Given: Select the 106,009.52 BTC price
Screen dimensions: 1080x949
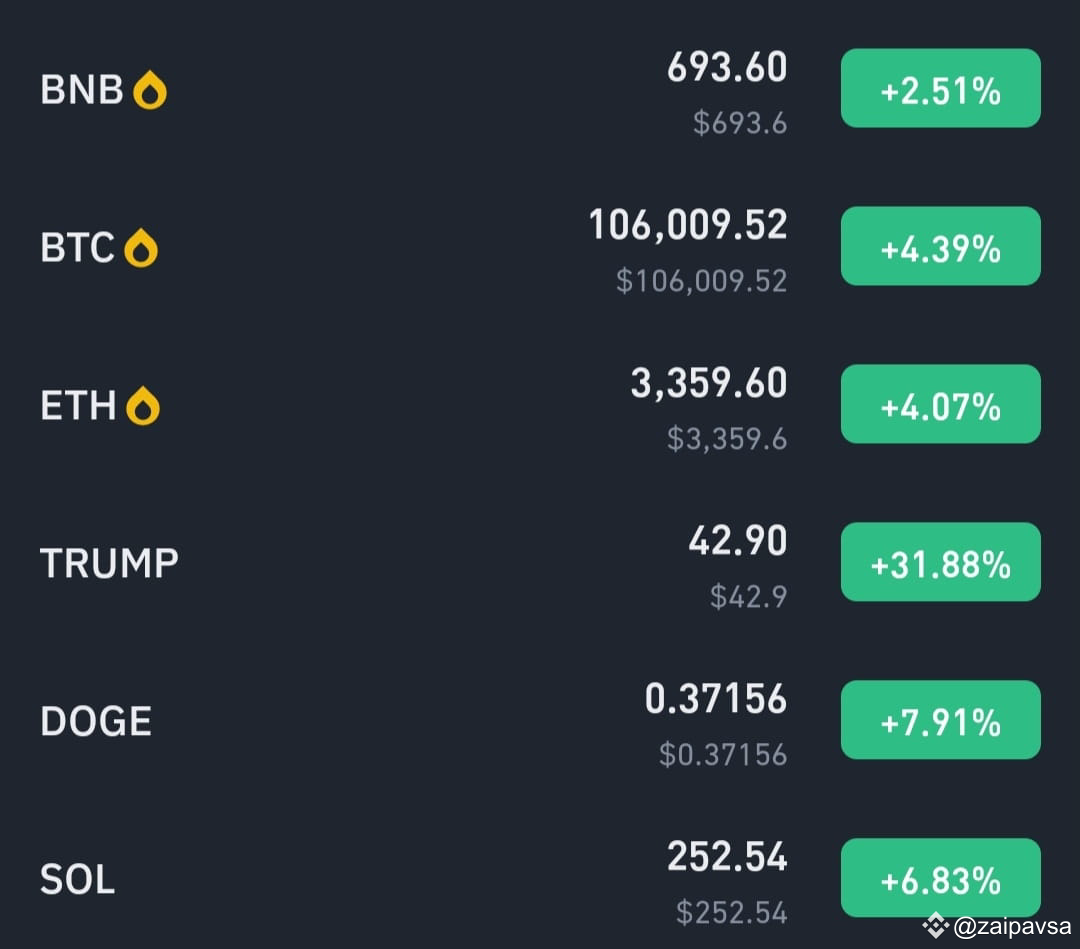Looking at the screenshot, I should point(687,226).
